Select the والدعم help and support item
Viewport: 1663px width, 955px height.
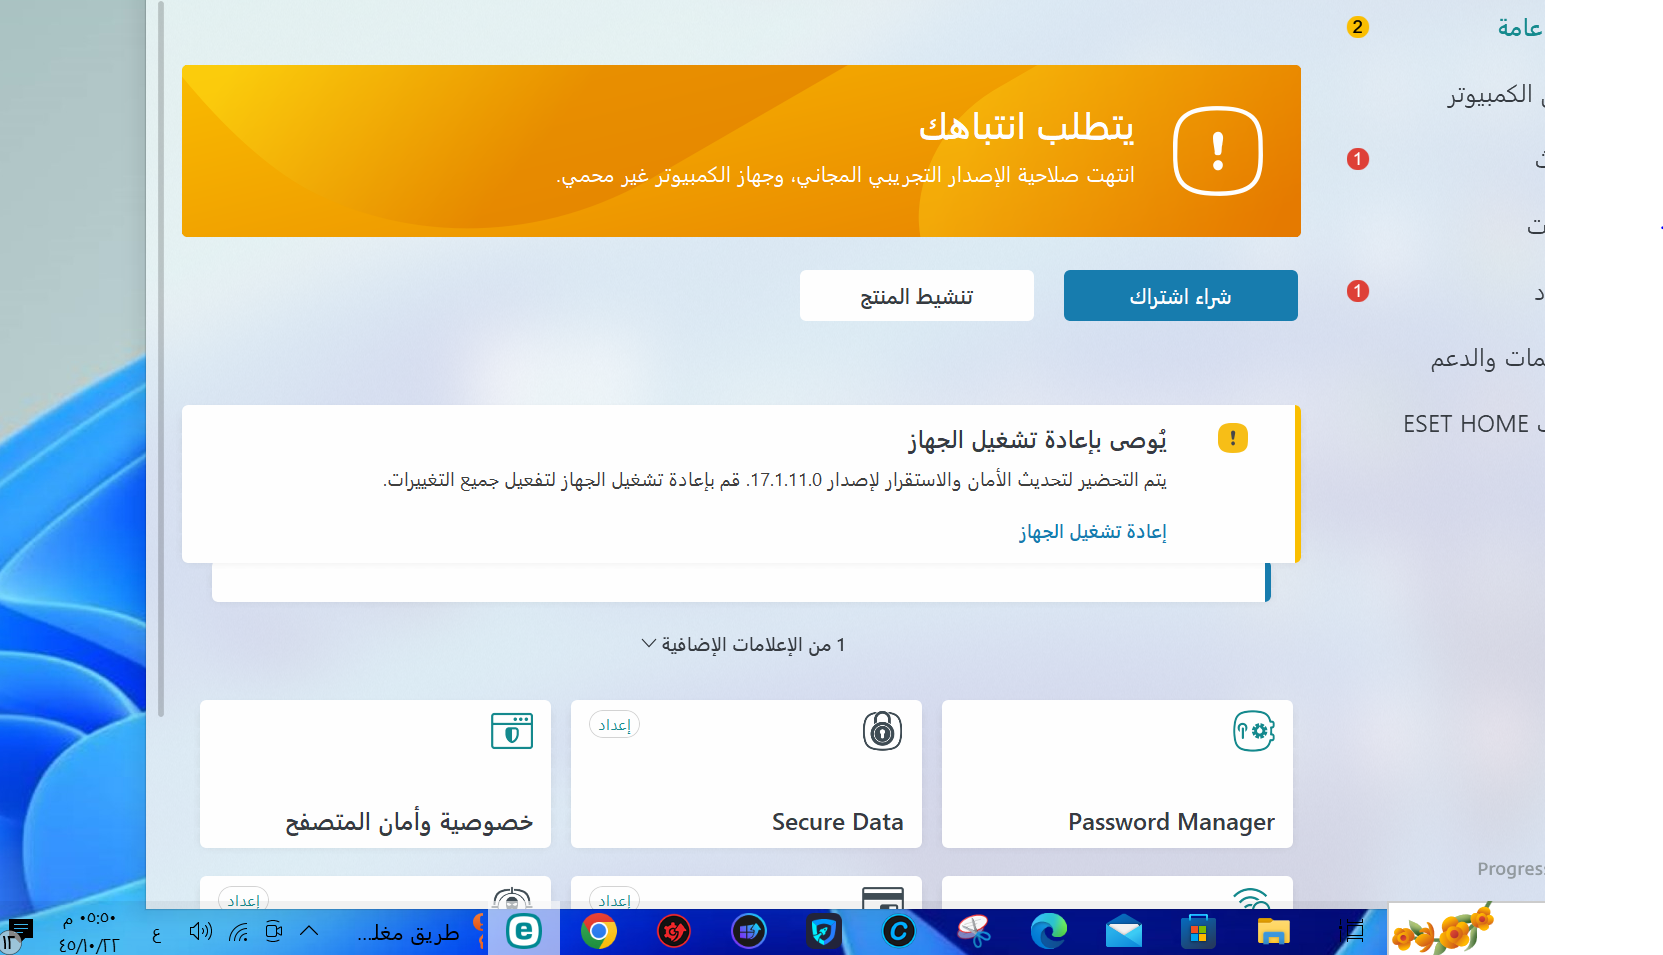[1487, 358]
